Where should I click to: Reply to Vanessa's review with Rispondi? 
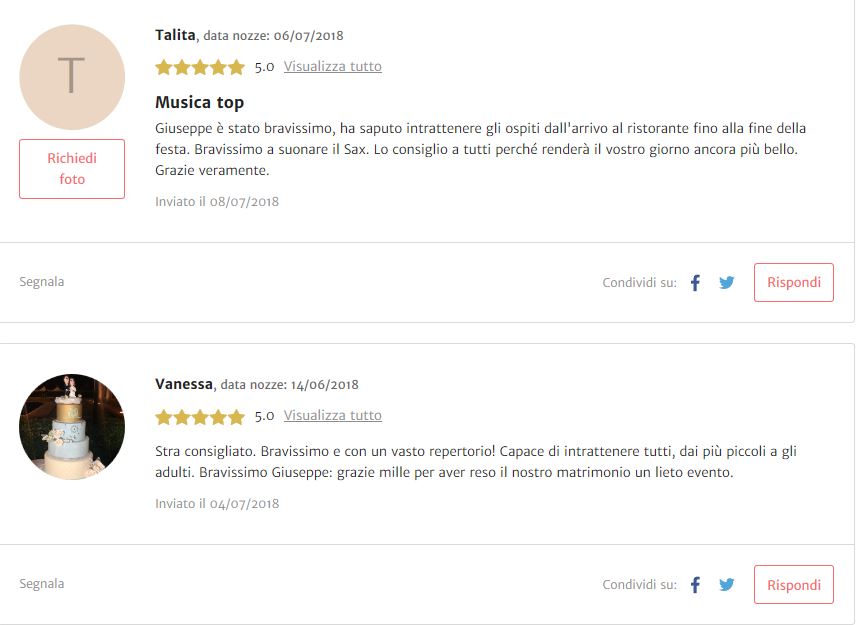793,585
